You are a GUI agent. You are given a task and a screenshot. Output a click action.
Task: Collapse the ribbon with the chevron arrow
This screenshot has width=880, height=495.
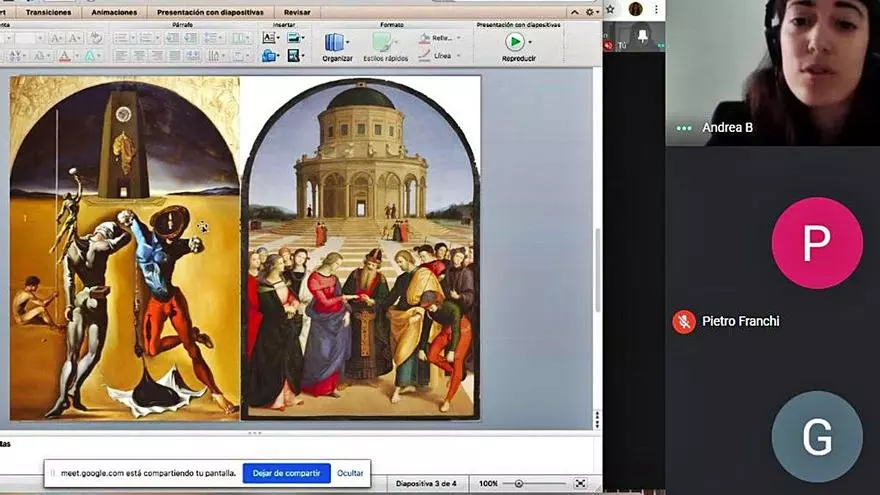point(573,12)
